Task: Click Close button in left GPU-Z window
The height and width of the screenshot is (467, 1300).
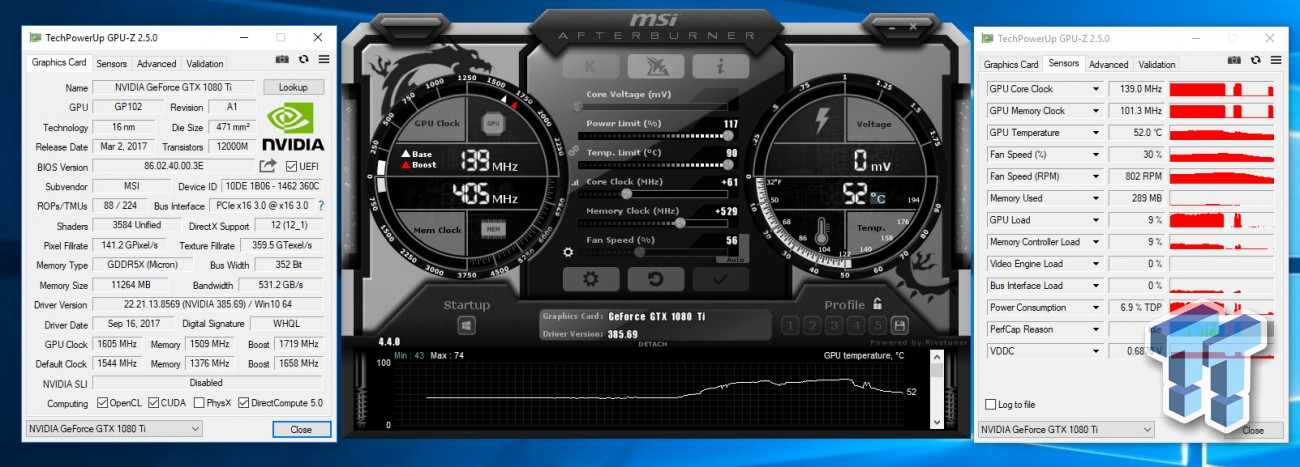Action: tap(301, 429)
